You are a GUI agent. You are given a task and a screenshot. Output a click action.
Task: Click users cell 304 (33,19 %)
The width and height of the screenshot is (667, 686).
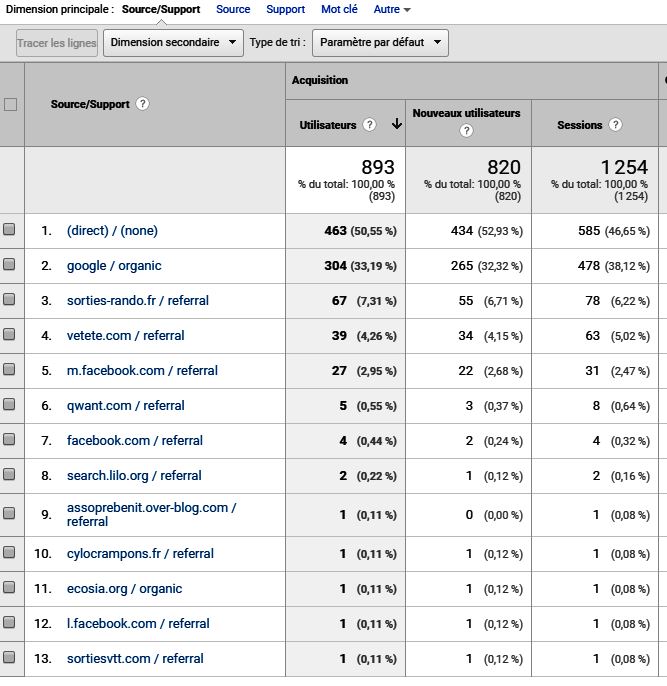click(x=360, y=266)
